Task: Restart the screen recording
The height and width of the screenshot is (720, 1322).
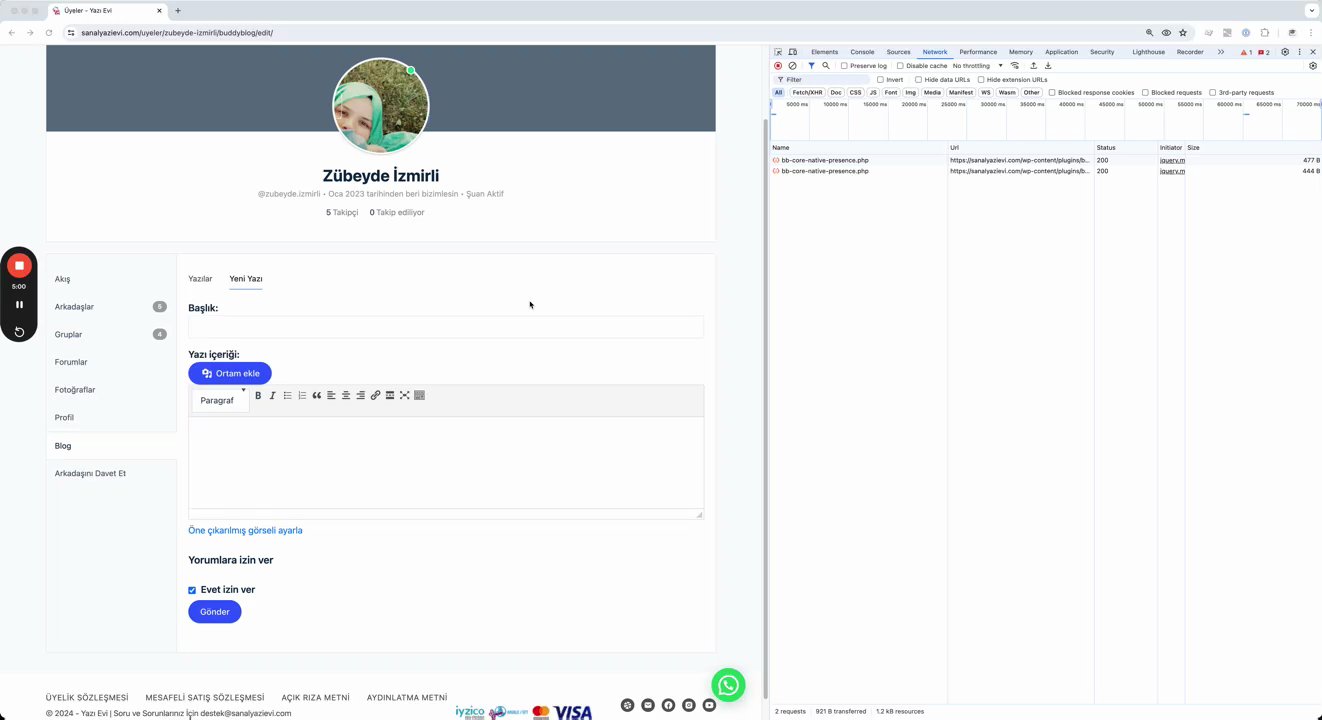Action: click(x=19, y=331)
